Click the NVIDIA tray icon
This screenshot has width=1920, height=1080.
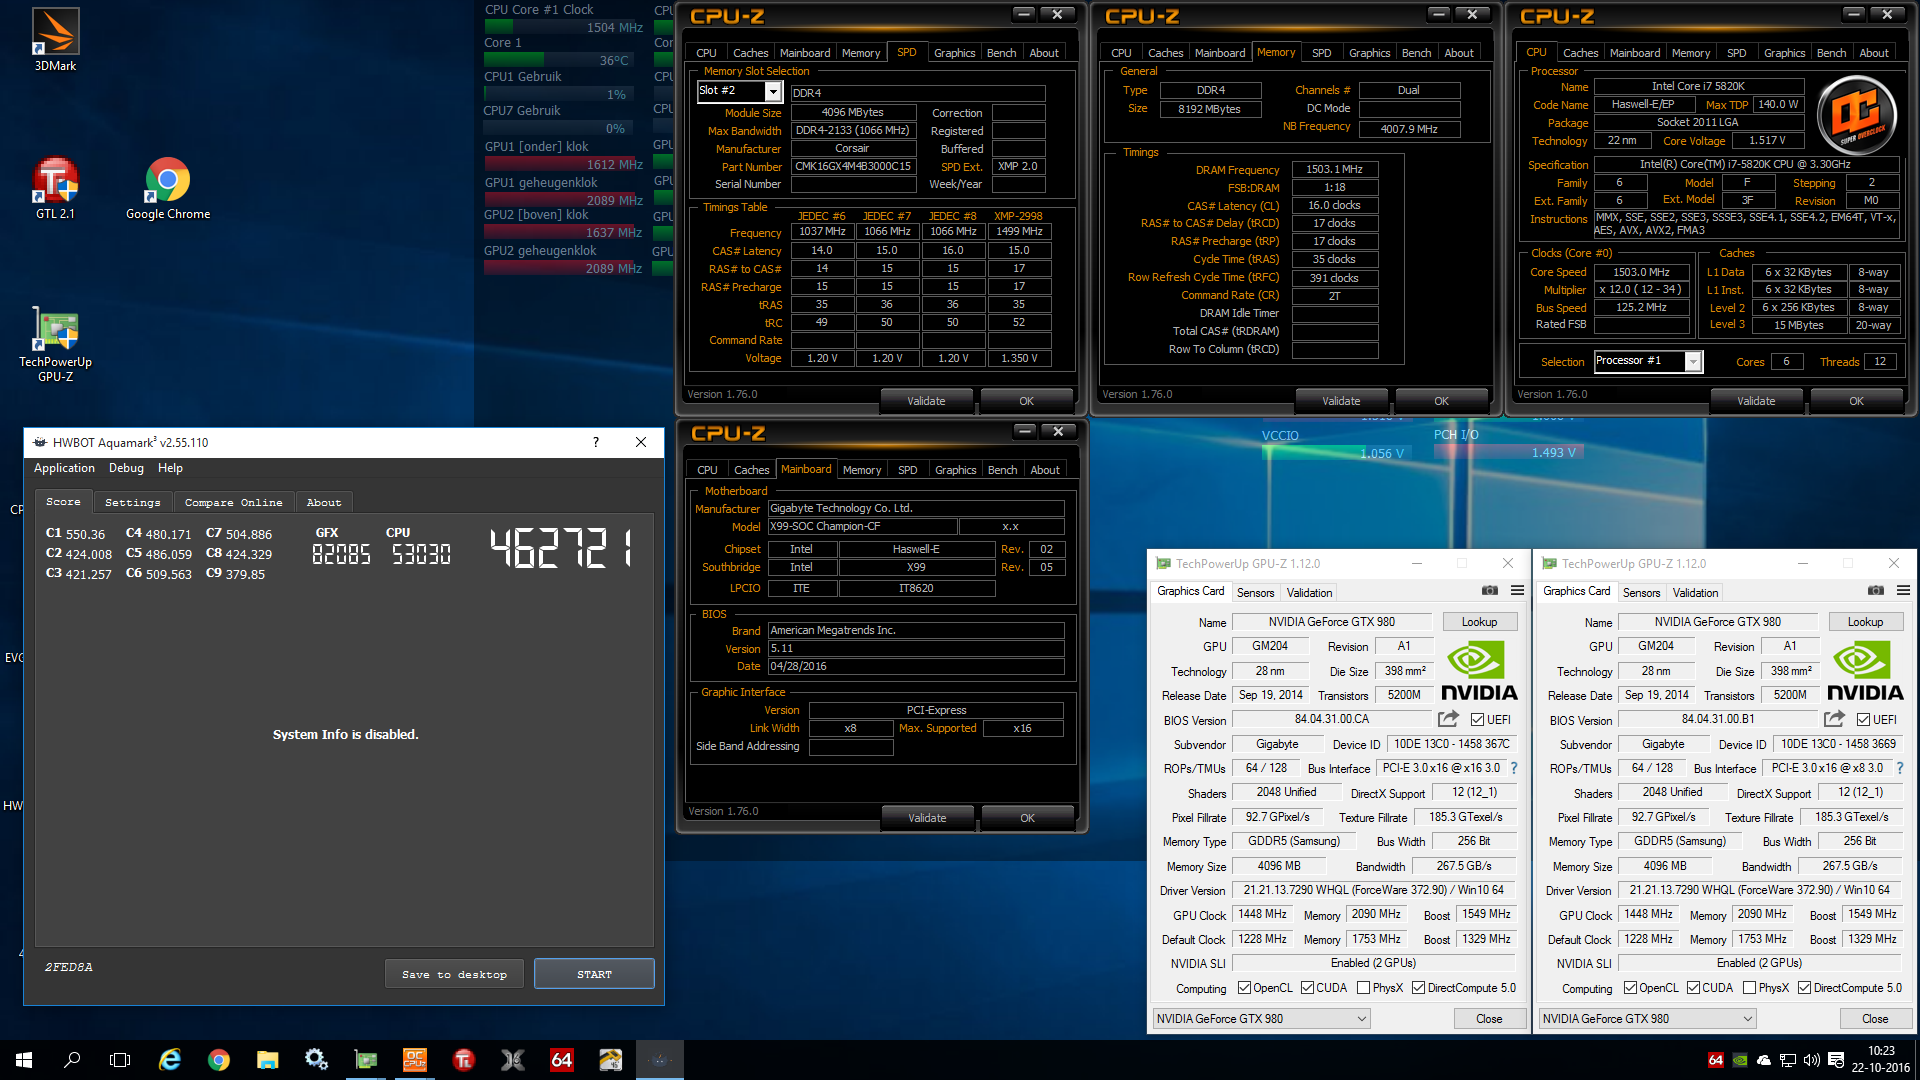(x=1740, y=1060)
